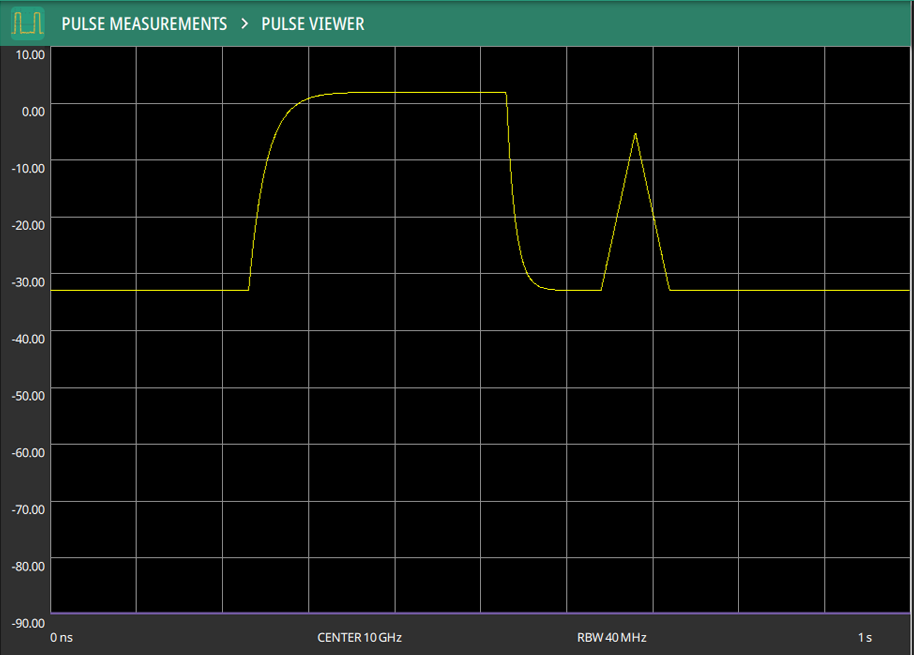Click the -80.00 amplitude axis label

[x=28, y=566]
